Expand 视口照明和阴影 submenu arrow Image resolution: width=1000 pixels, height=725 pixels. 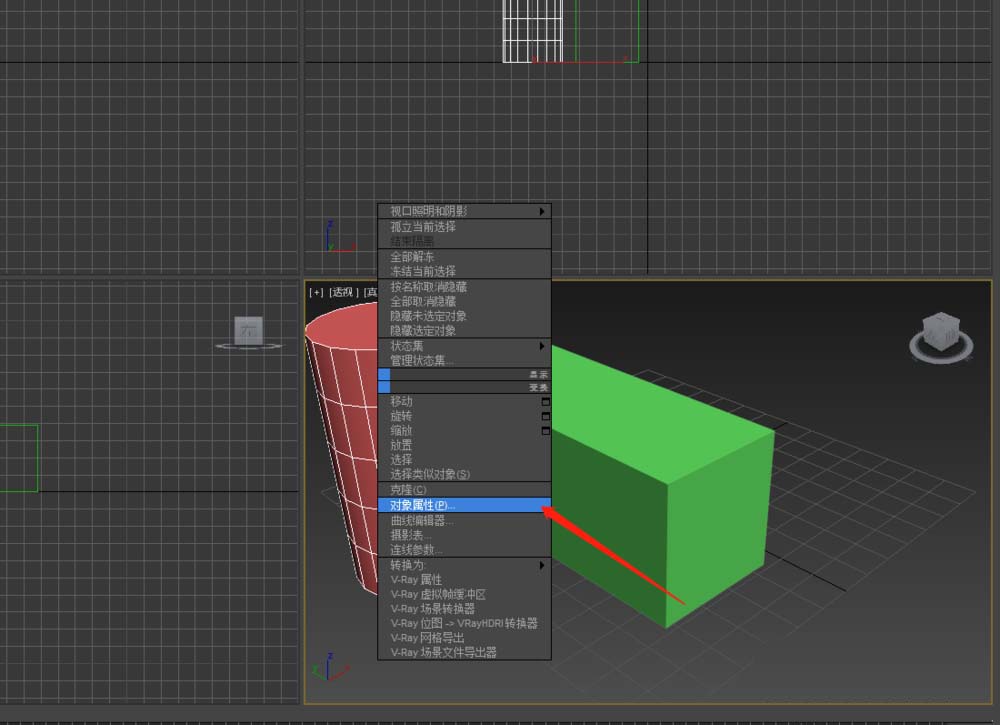pyautogui.click(x=541, y=211)
